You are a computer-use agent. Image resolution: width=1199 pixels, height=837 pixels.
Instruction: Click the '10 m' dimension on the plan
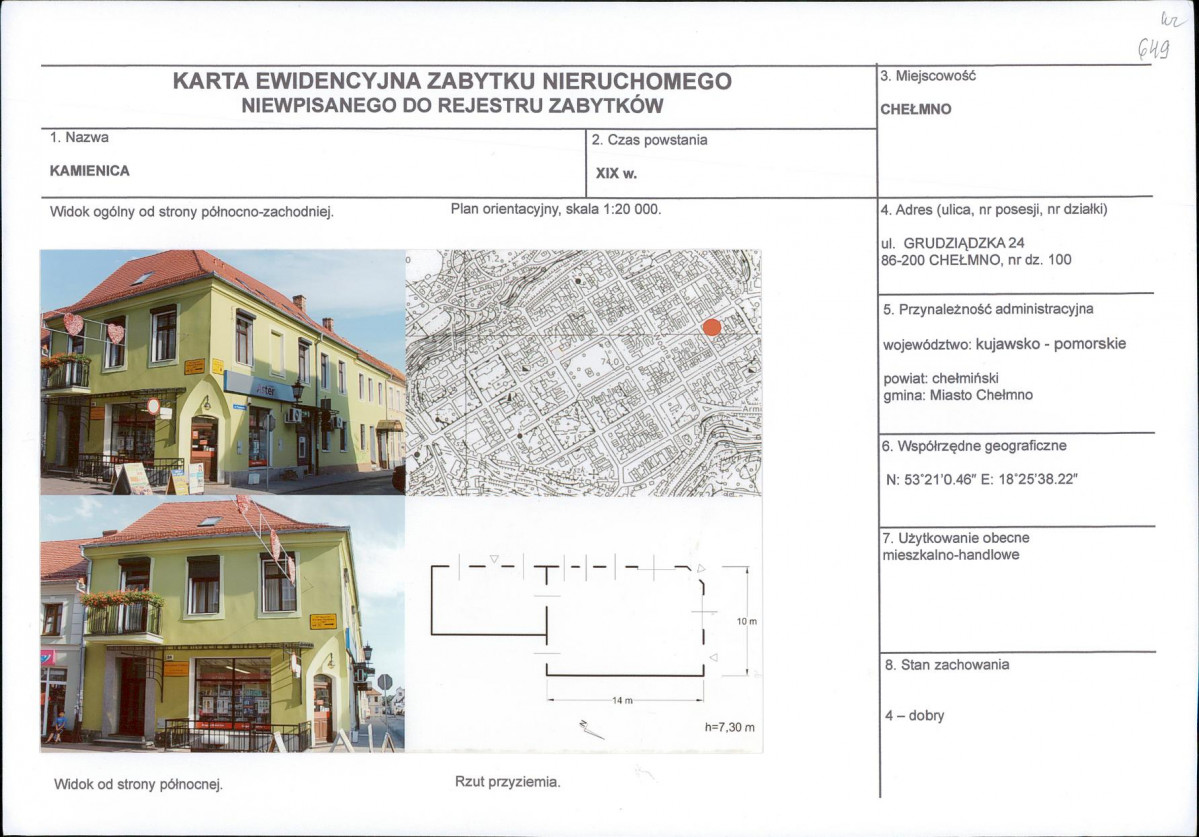click(747, 621)
